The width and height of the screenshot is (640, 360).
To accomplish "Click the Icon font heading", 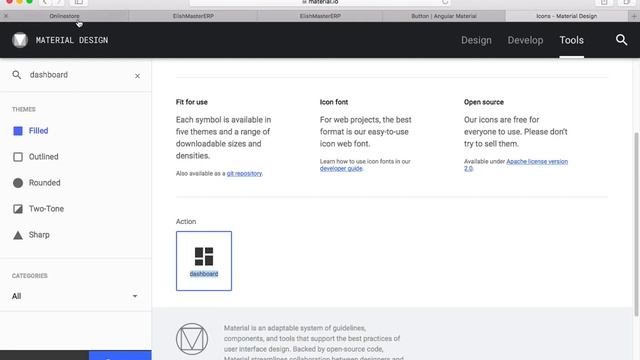I will click(x=333, y=102).
